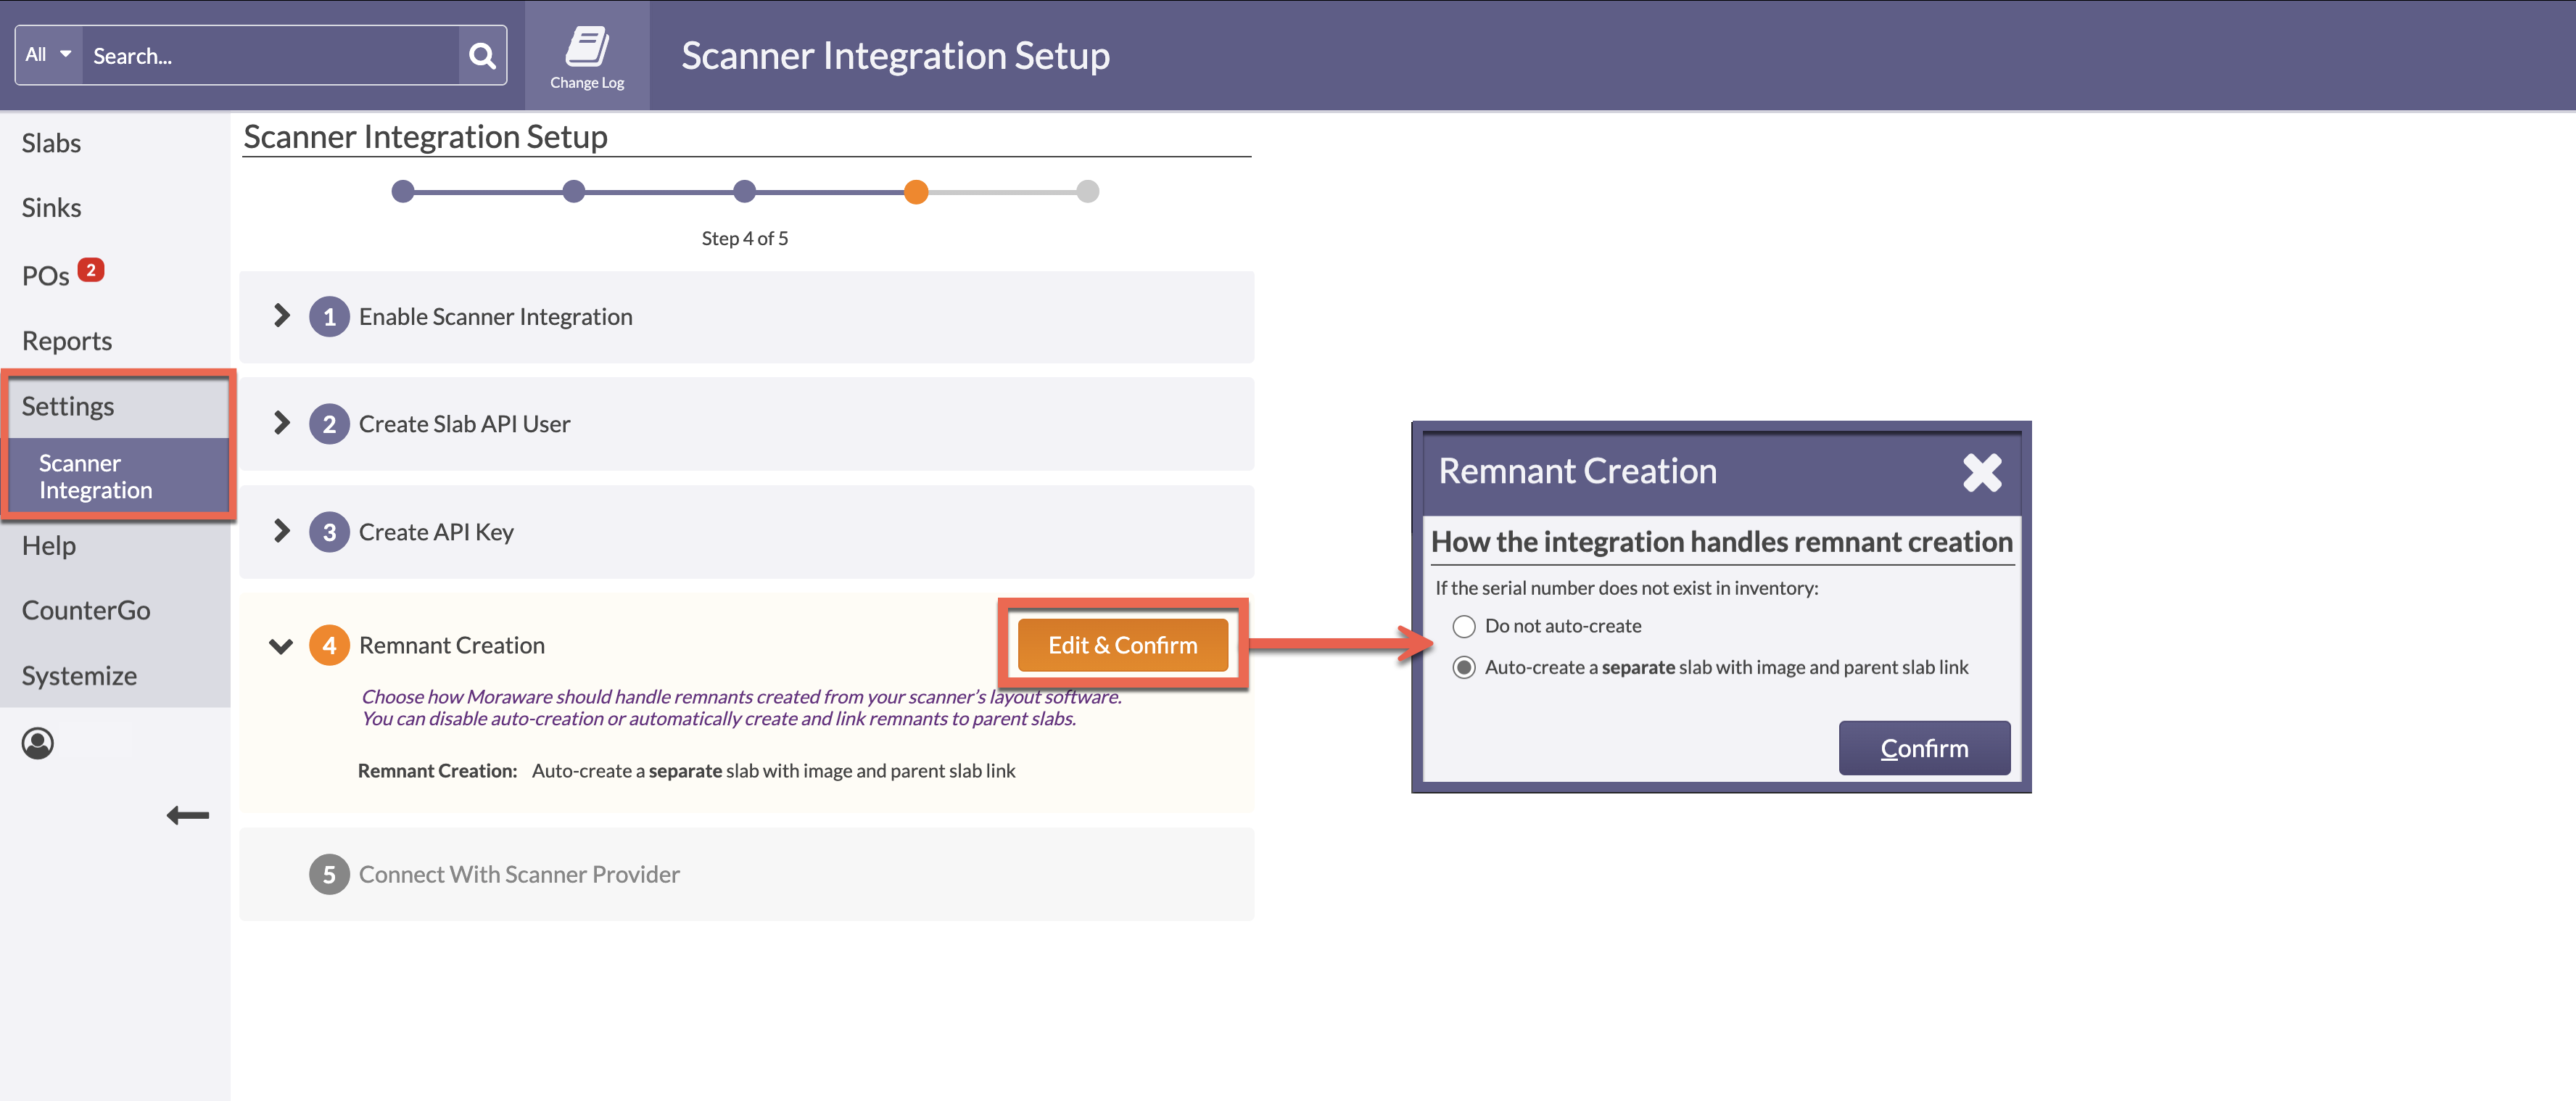This screenshot has height=1101, width=2576.
Task: Click the grayed step 5 circle badge
Action: tap(329, 874)
